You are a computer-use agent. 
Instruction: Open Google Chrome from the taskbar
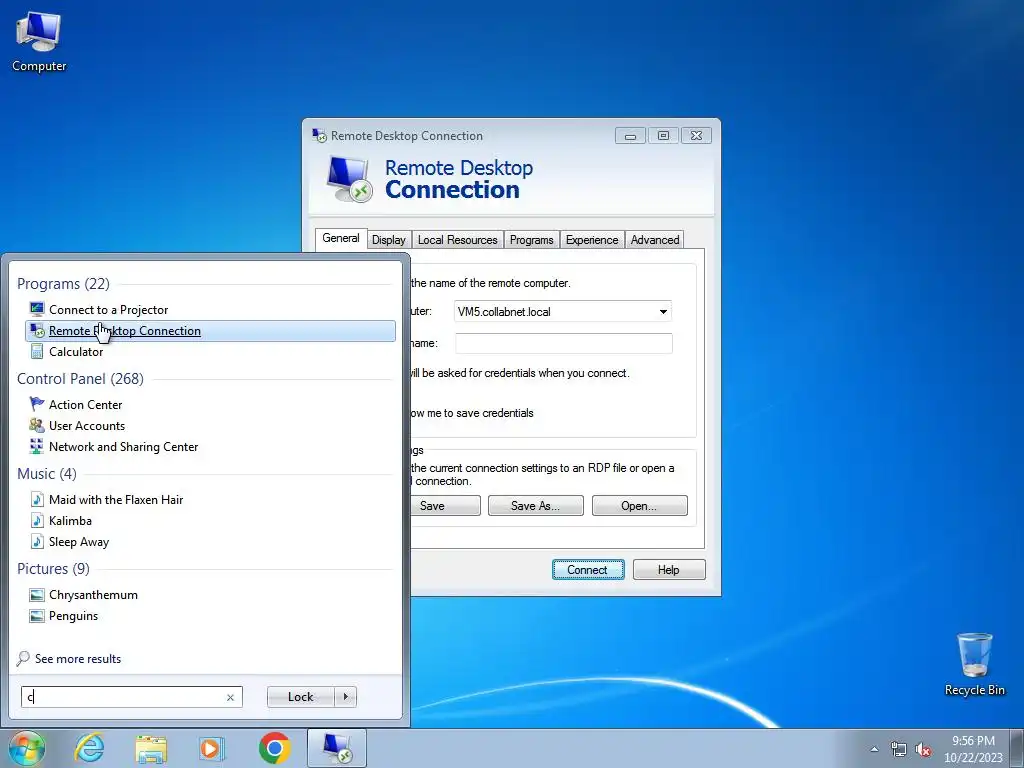(274, 748)
